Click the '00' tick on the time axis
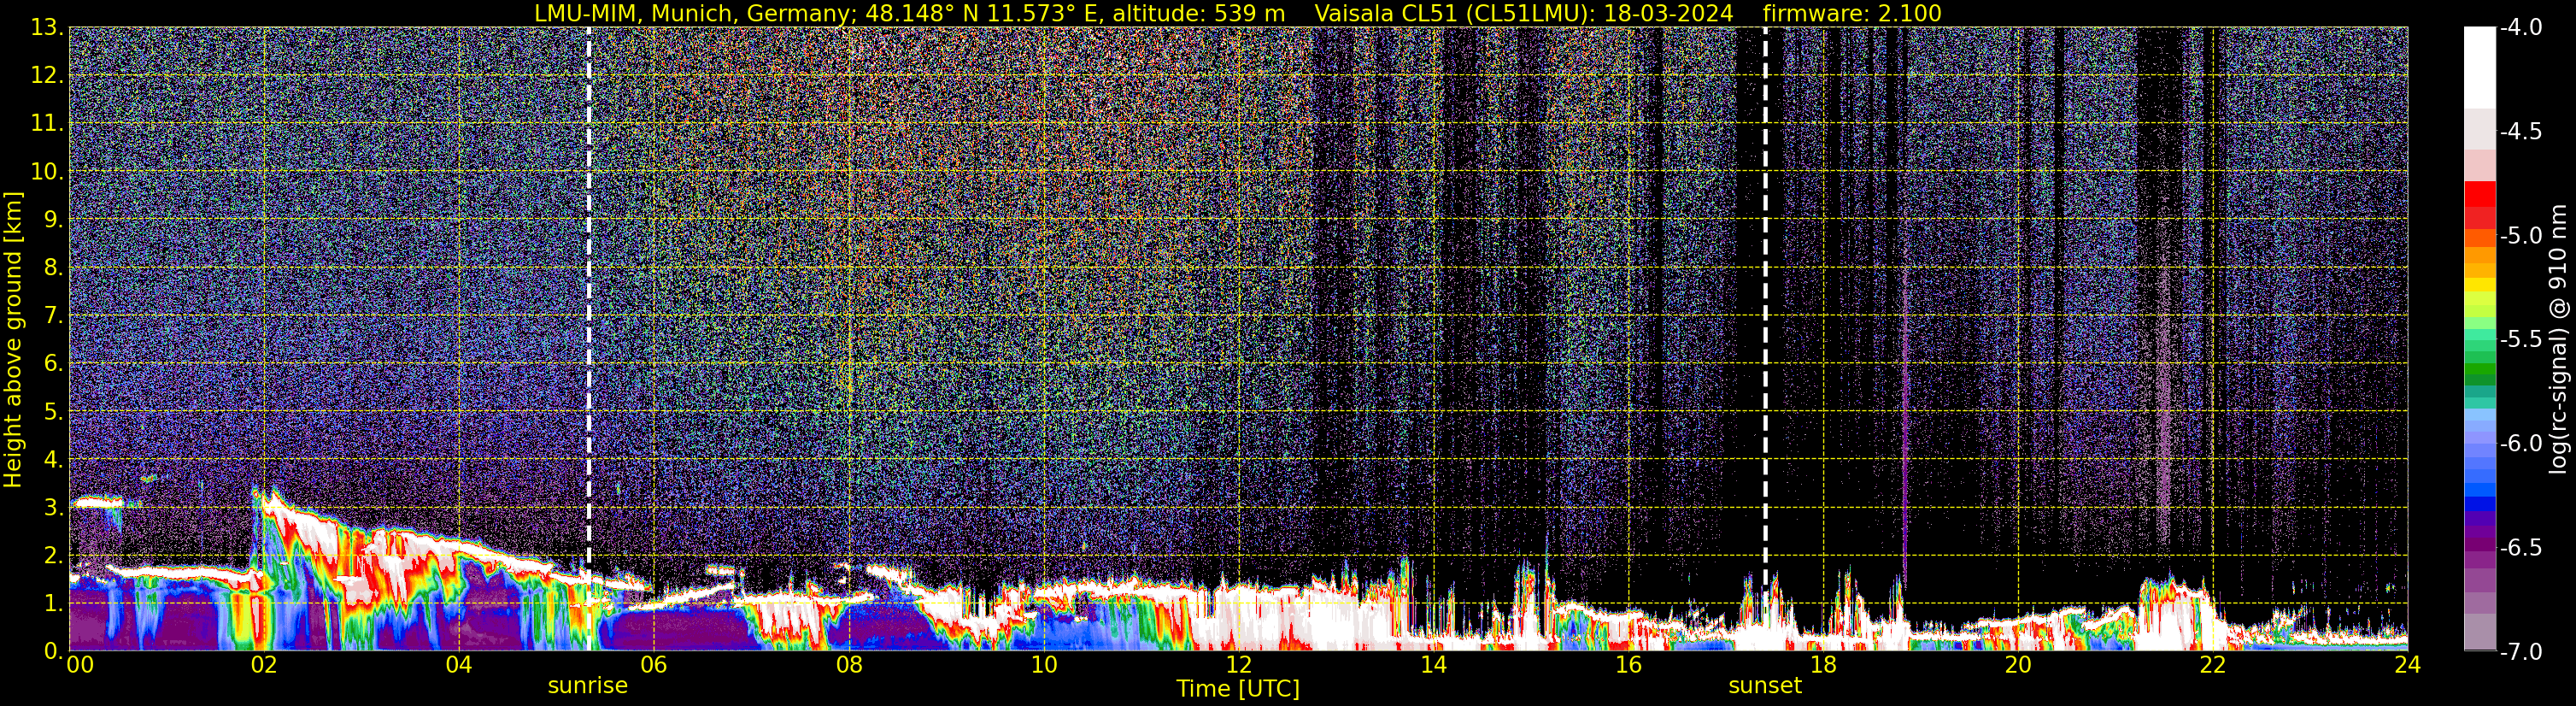Viewport: 2576px width, 706px height. (80, 665)
